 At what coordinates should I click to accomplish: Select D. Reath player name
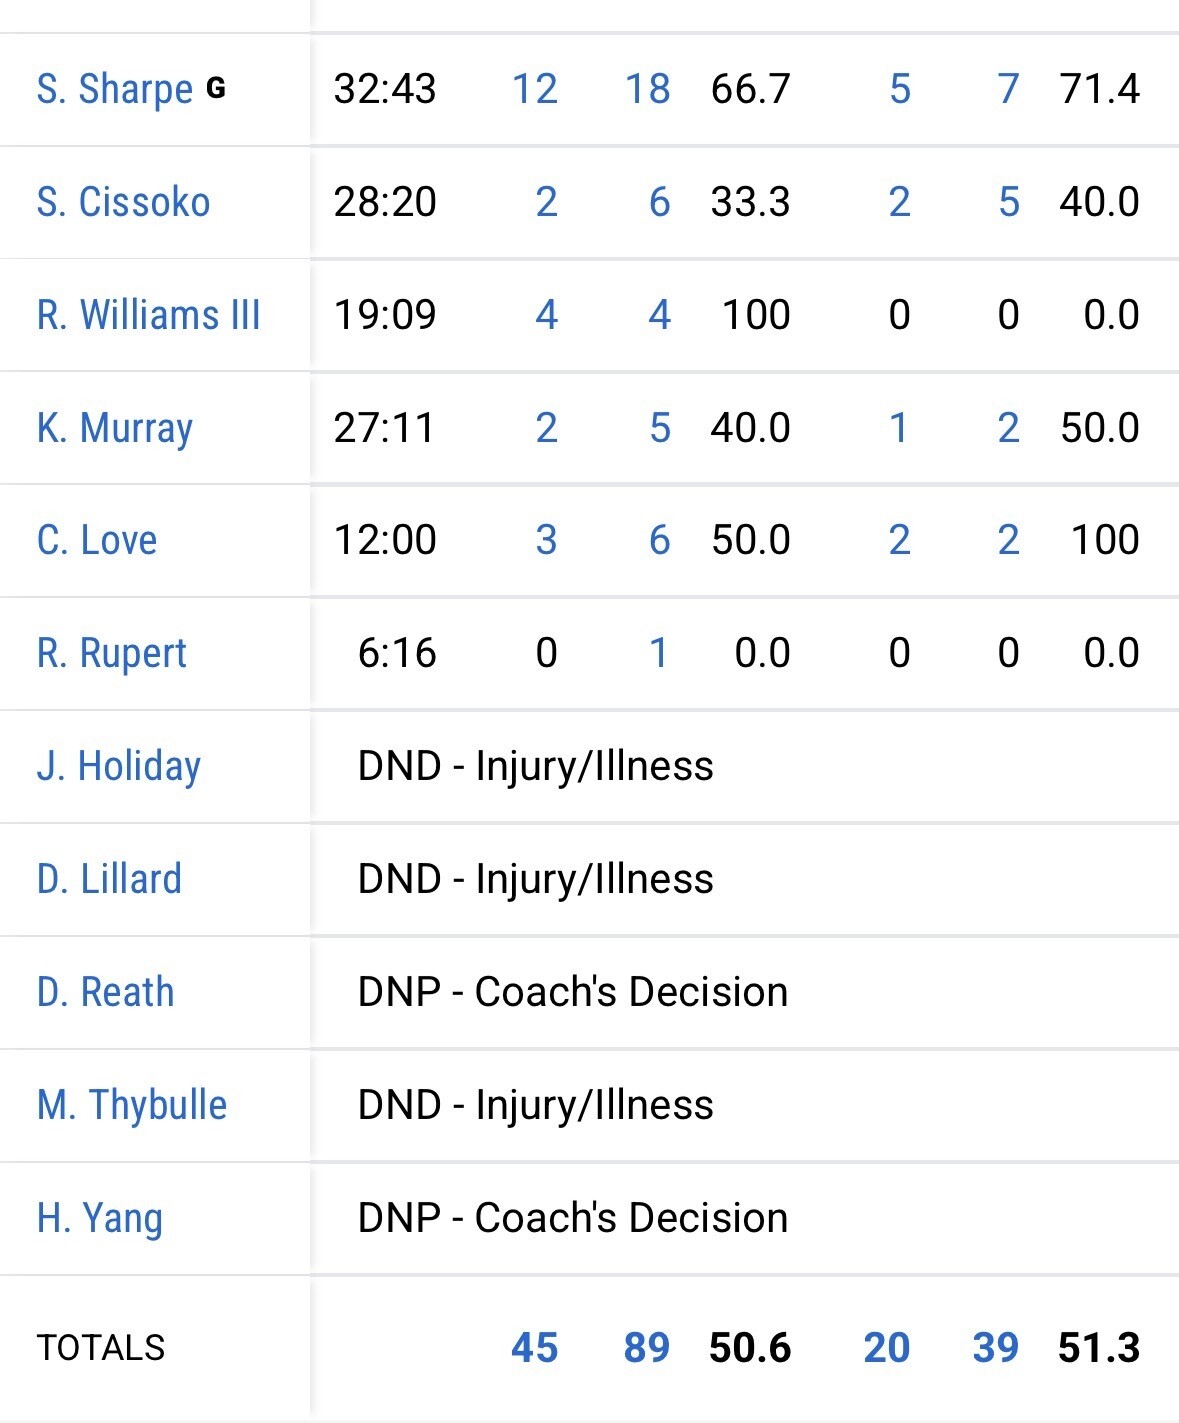coord(105,993)
